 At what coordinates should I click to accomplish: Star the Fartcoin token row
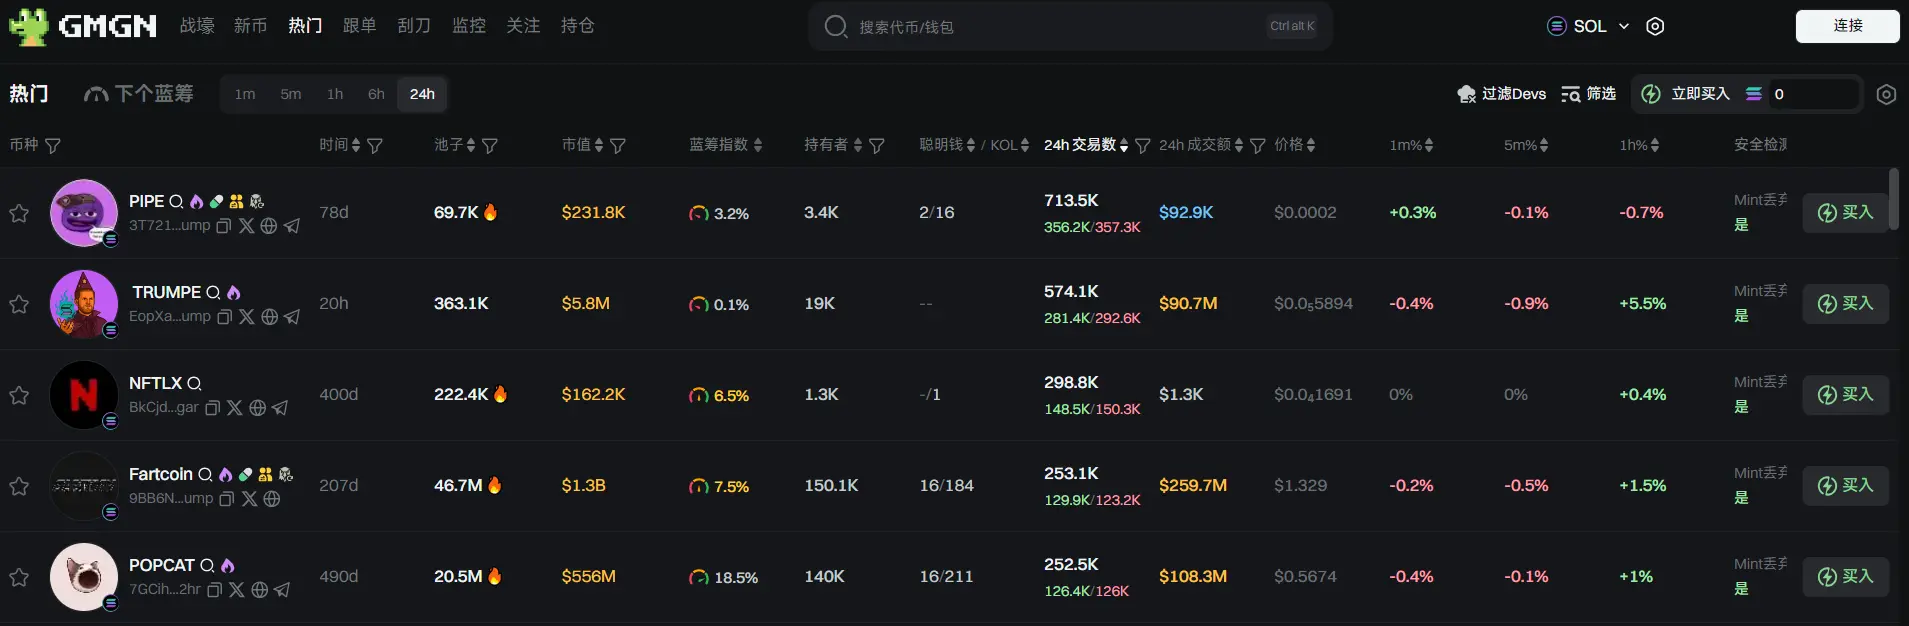[19, 486]
